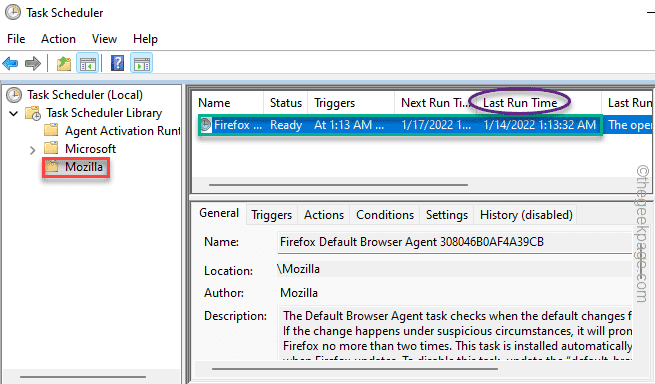This screenshot has height=384, width=655.
Task: Switch to the Triggers tab
Action: click(x=272, y=215)
